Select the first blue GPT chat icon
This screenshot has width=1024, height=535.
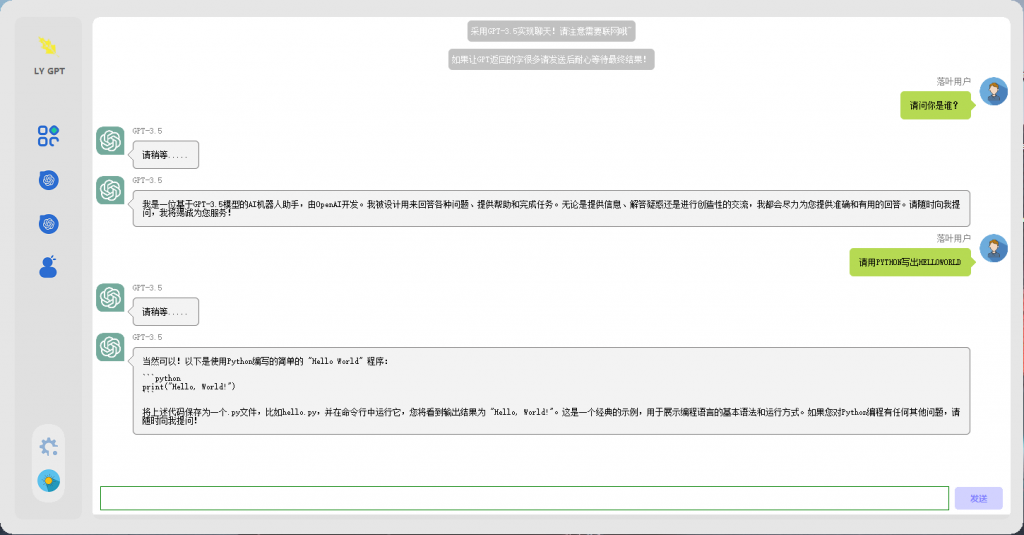48,180
